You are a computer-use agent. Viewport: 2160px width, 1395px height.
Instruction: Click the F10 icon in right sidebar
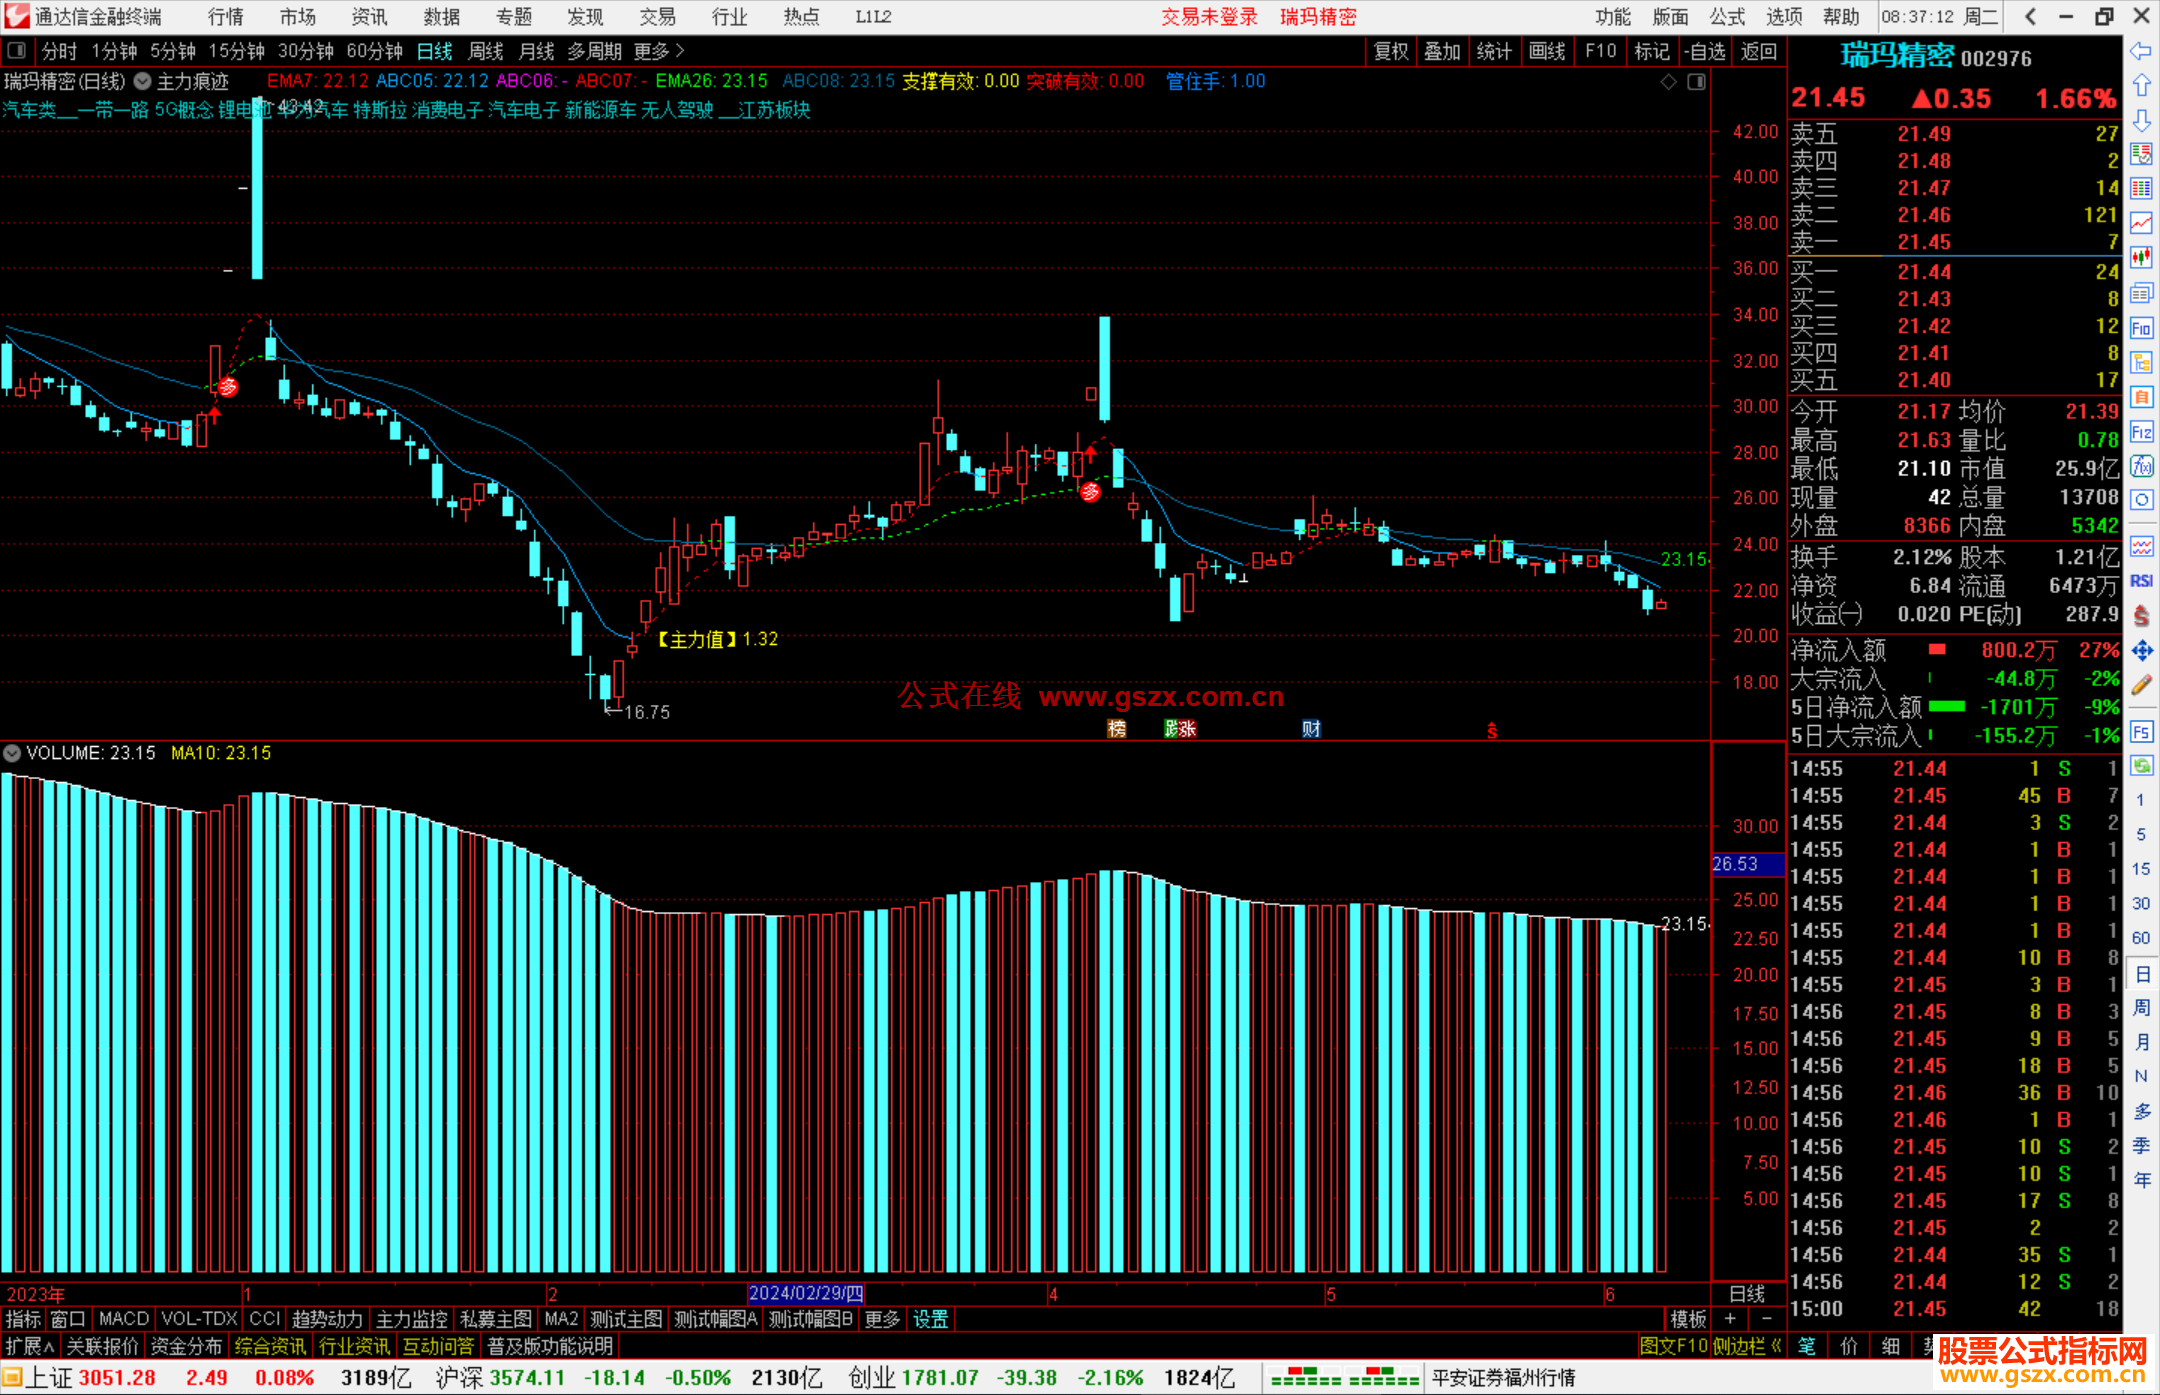2141,328
